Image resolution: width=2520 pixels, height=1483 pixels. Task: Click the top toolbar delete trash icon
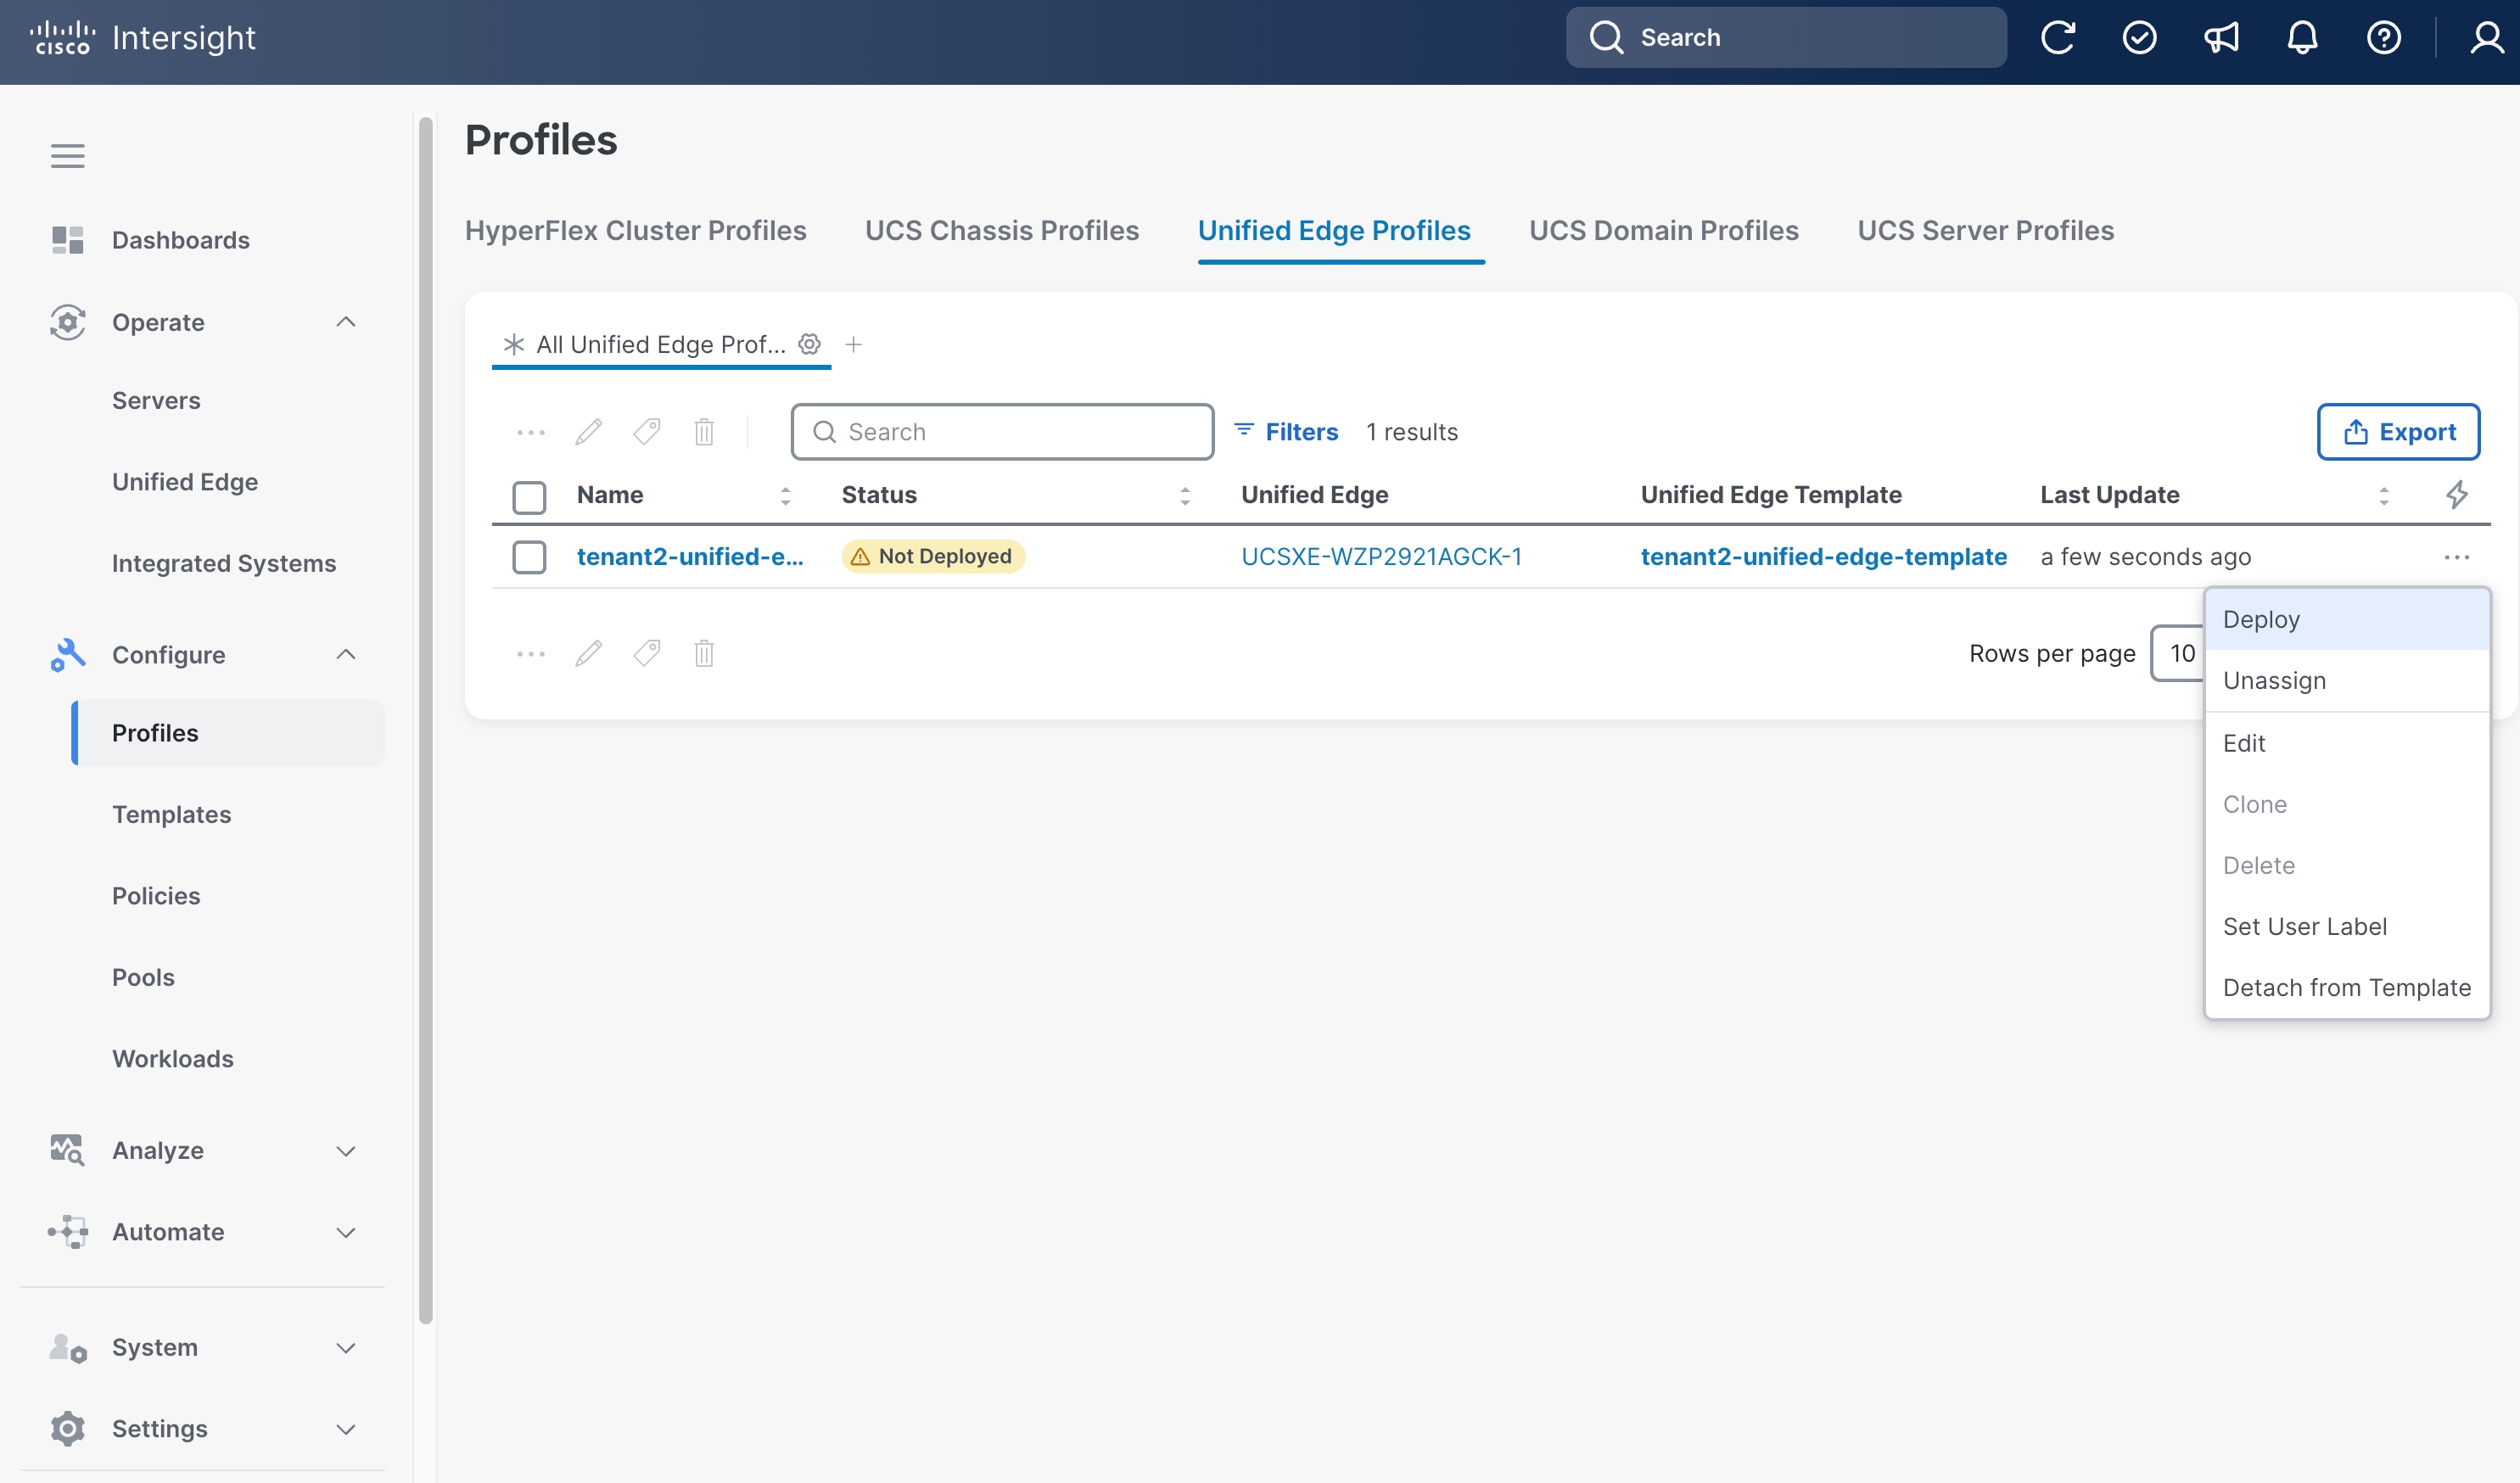coord(704,432)
